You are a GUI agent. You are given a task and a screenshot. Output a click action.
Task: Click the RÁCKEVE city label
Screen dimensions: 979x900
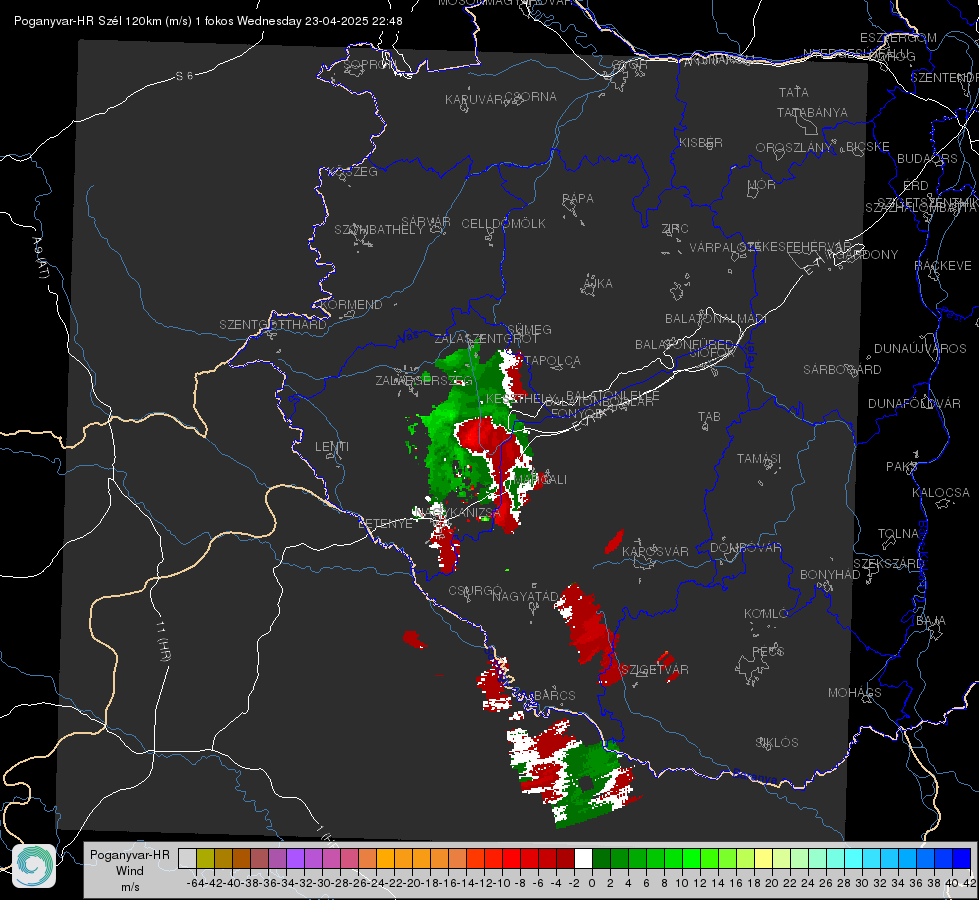943,266
